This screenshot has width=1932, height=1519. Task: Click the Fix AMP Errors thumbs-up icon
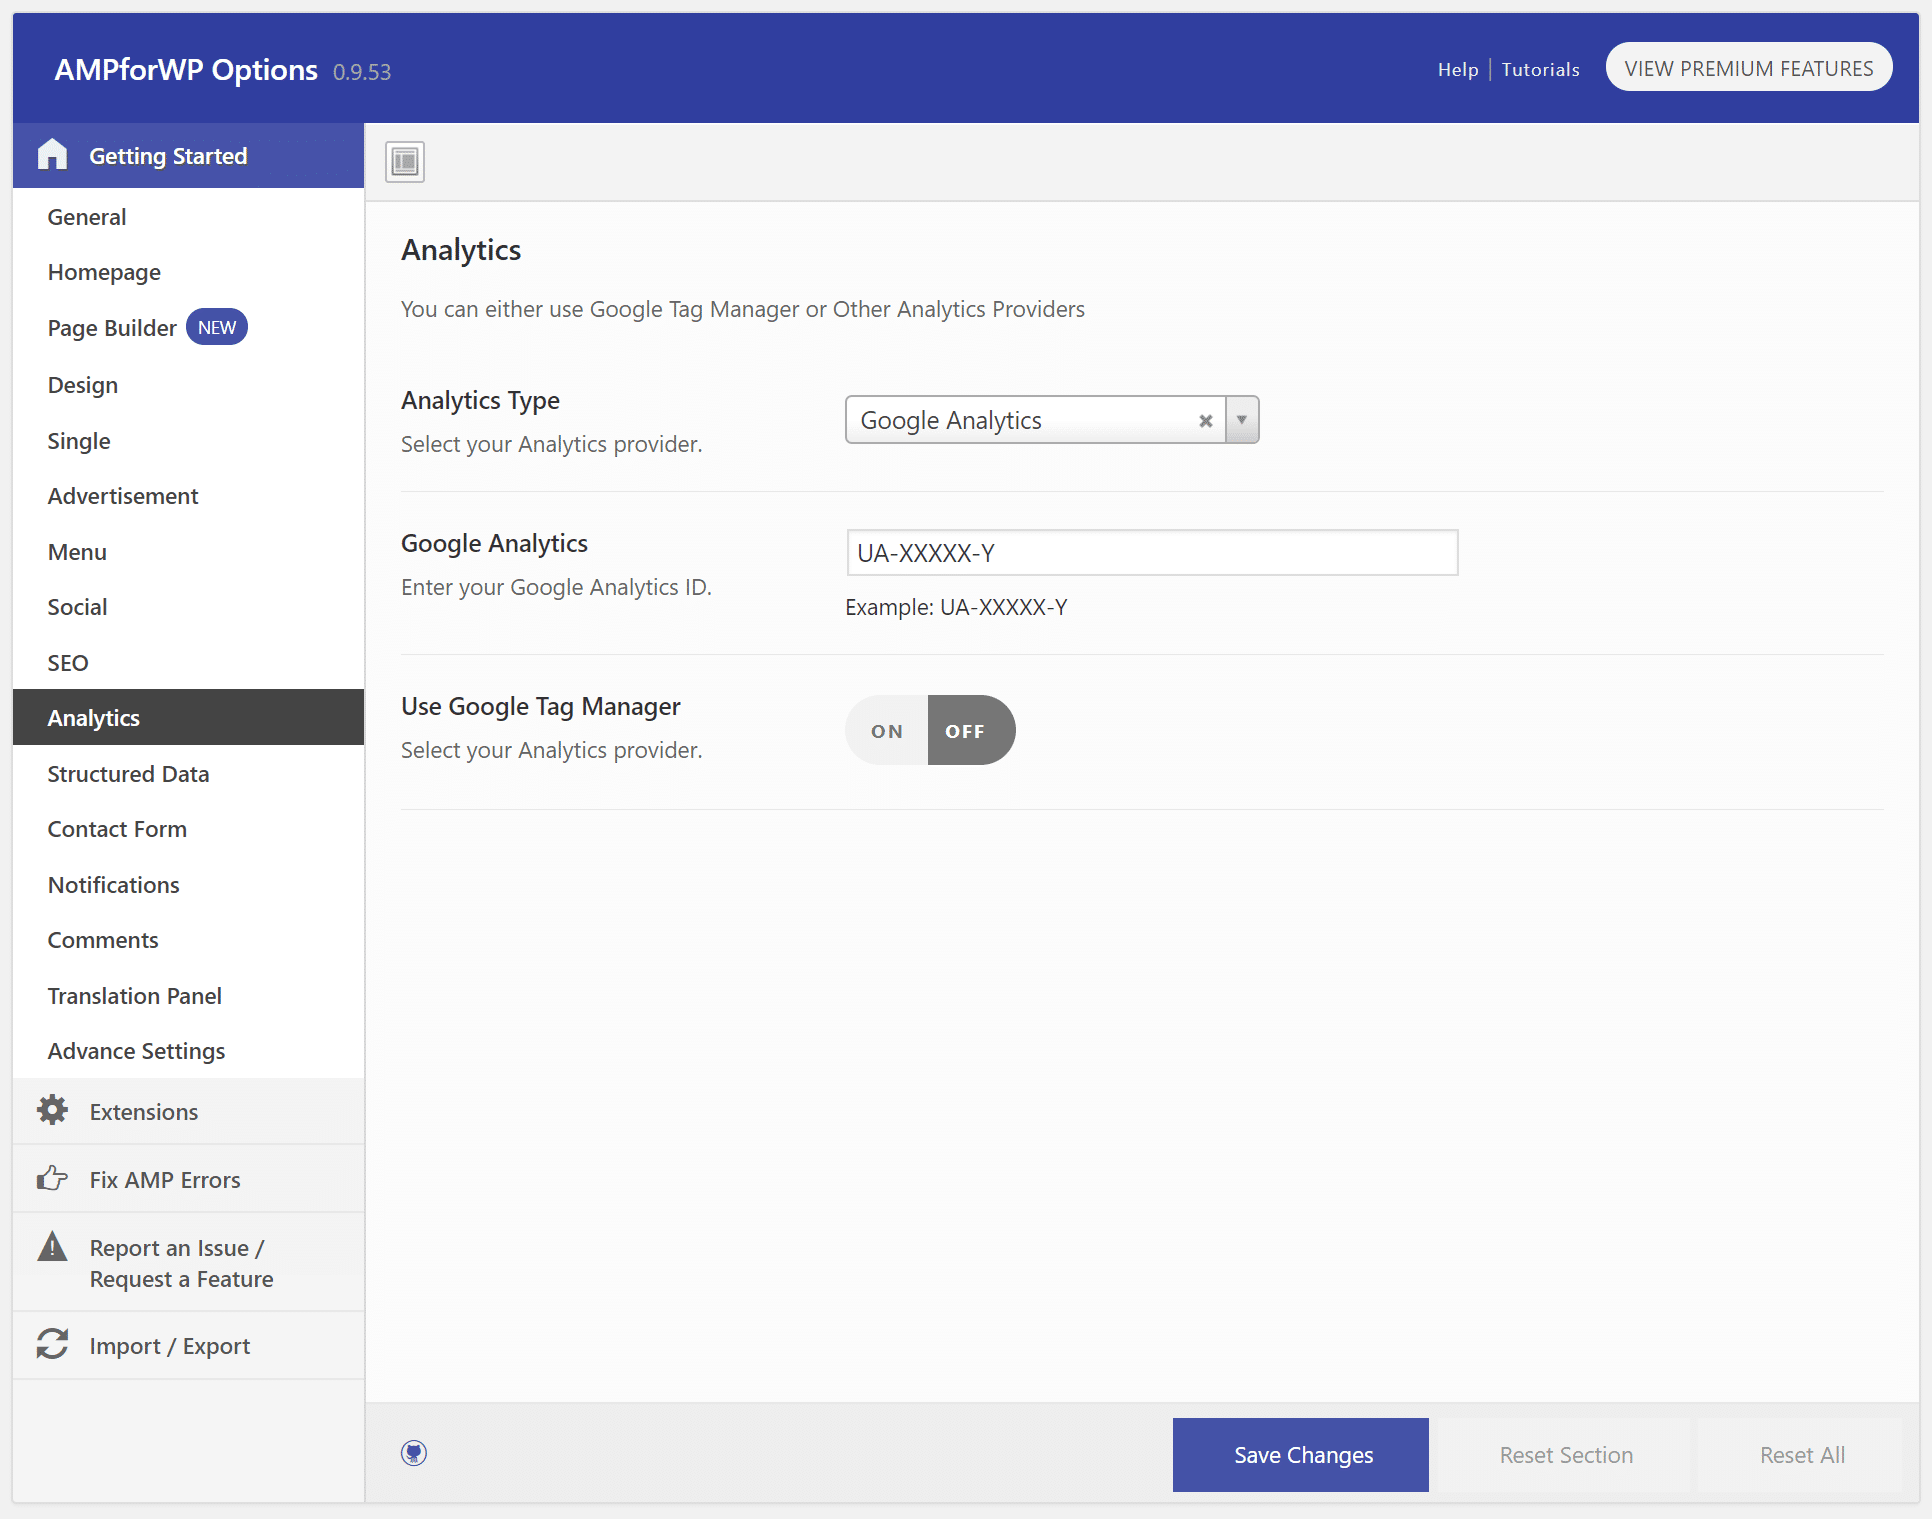tap(52, 1178)
